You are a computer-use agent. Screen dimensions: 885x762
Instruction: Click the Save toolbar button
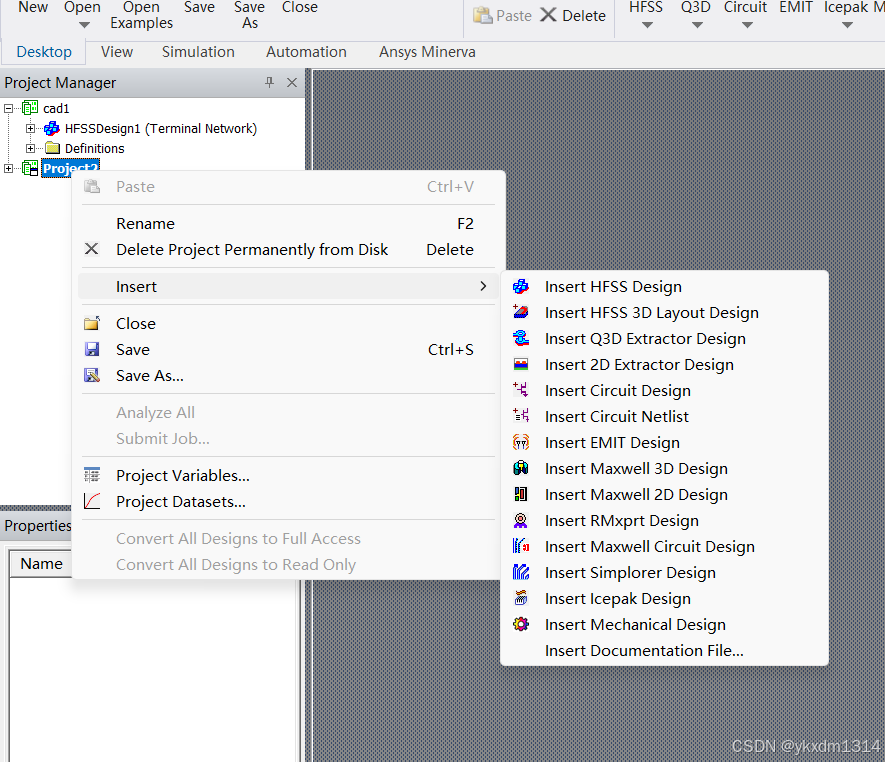199,8
